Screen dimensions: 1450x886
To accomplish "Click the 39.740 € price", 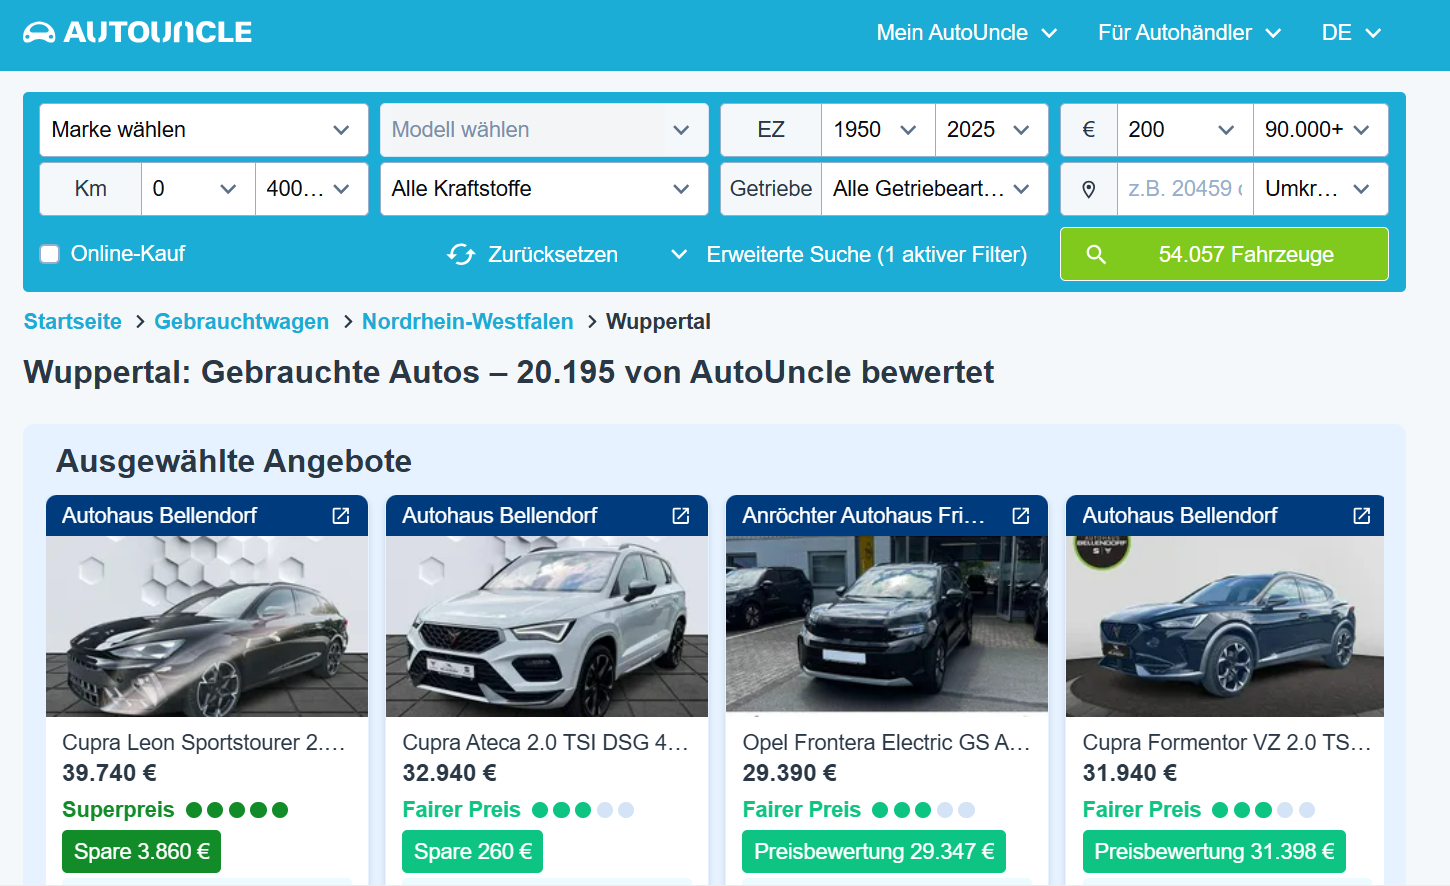I will click(109, 773).
